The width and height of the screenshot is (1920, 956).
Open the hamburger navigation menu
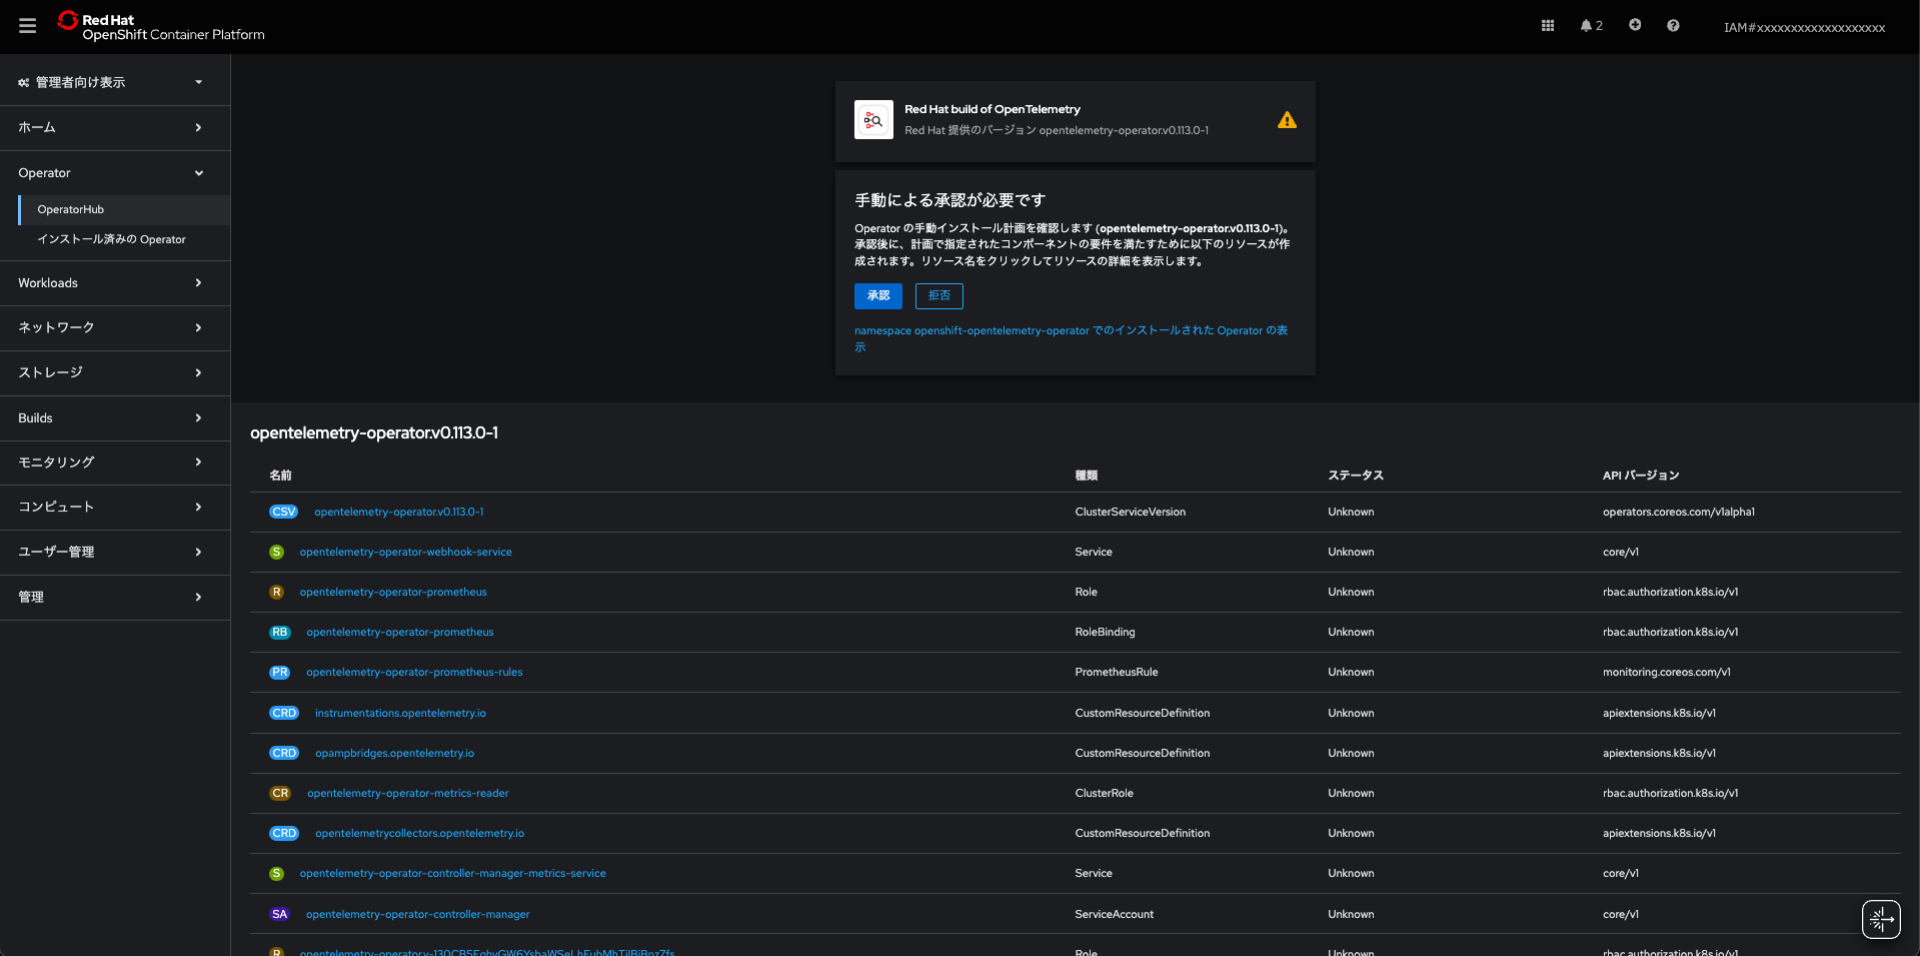[x=27, y=26]
